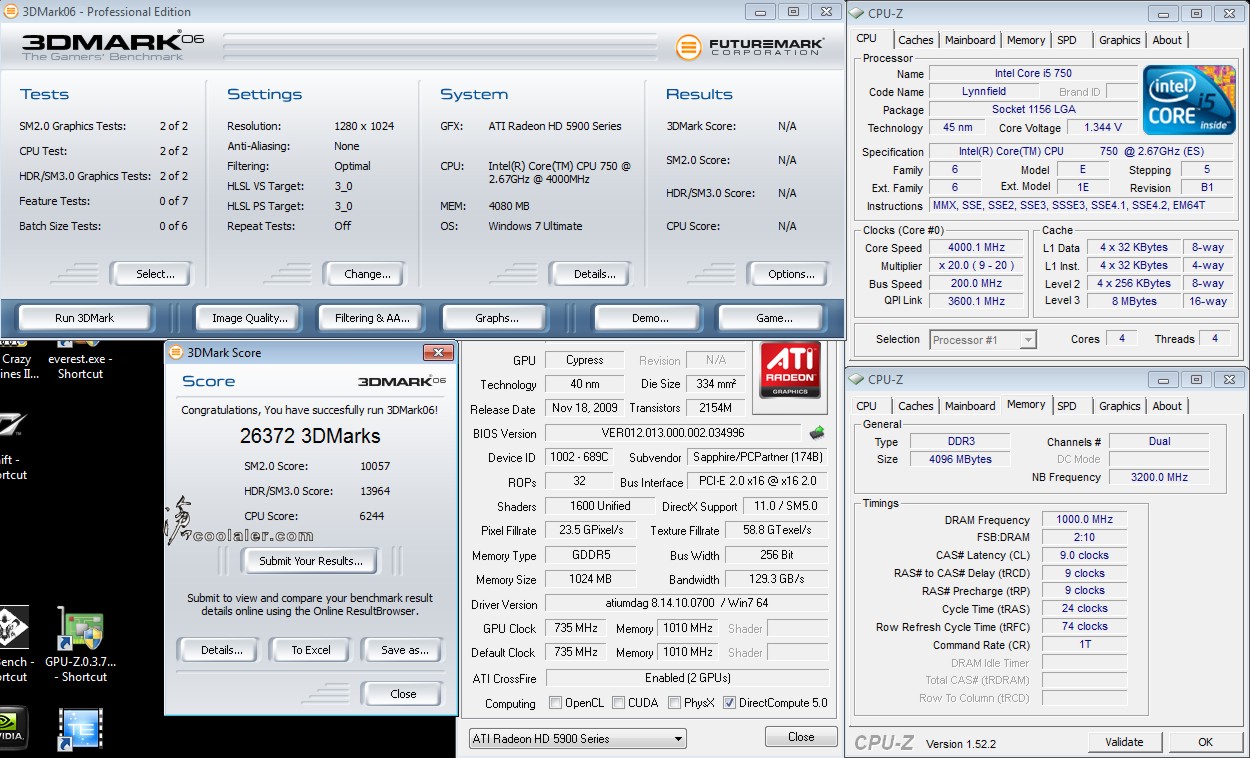Maximize the 3DMark06 Professional Edition window
1250x758 pixels.
pos(793,12)
